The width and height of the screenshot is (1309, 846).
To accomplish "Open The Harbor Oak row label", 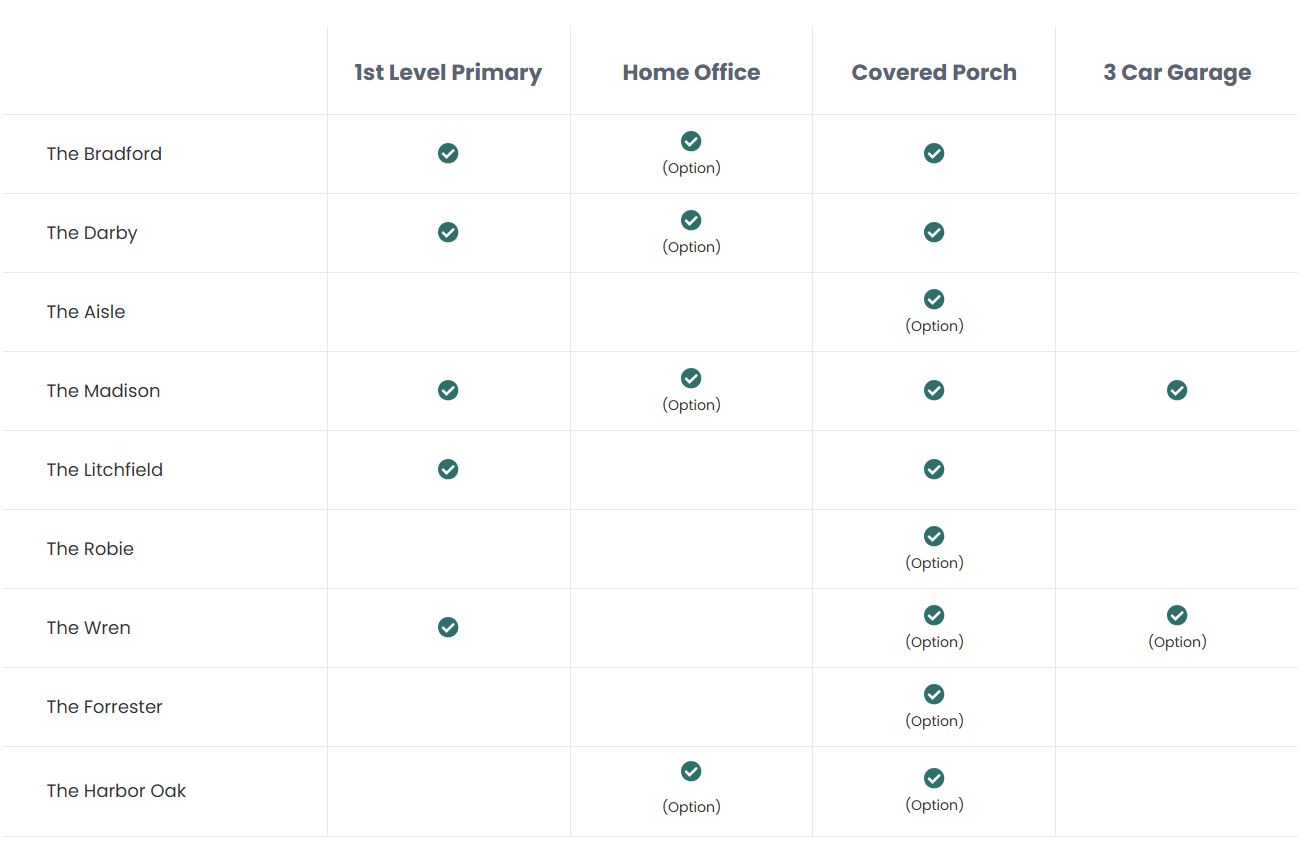I will (x=116, y=791).
